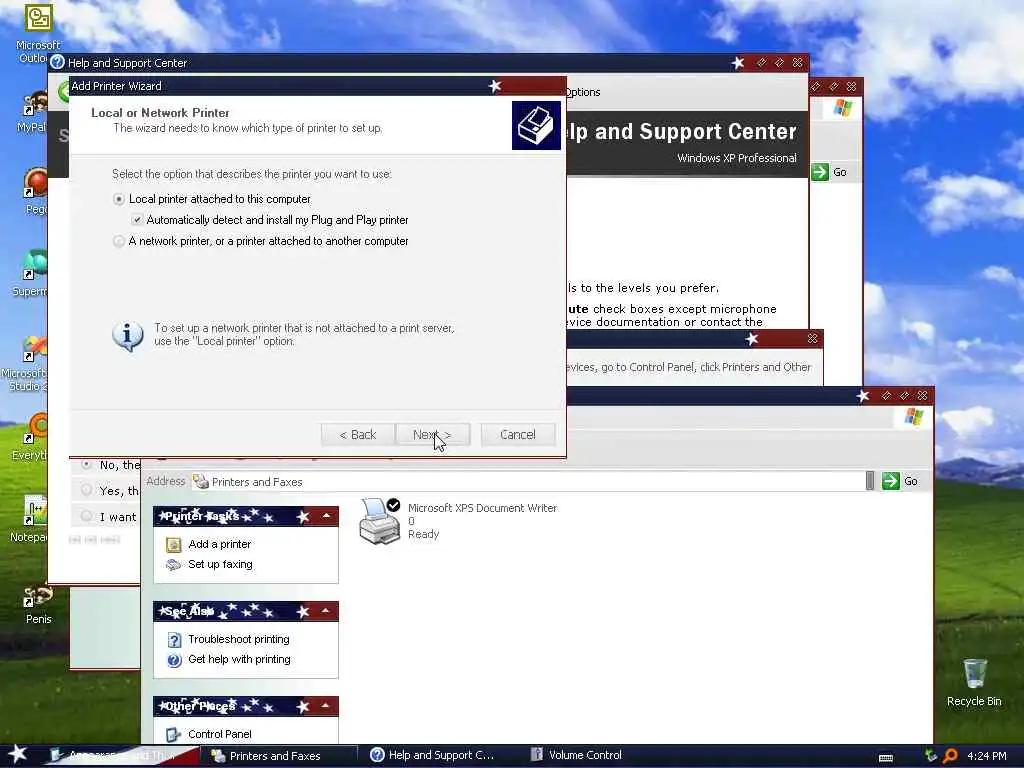Click the printer wizard icon in header
Screen dimensions: 1024x768
[536, 125]
